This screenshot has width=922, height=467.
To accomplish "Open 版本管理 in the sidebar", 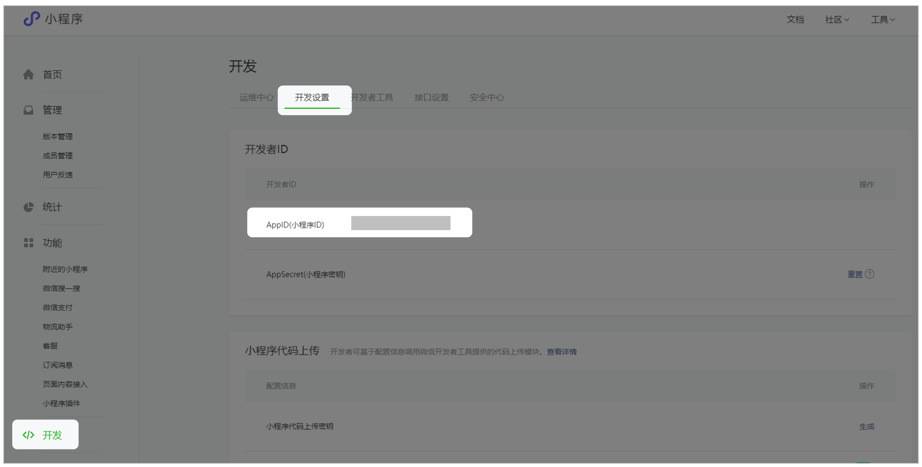I will tap(57, 136).
